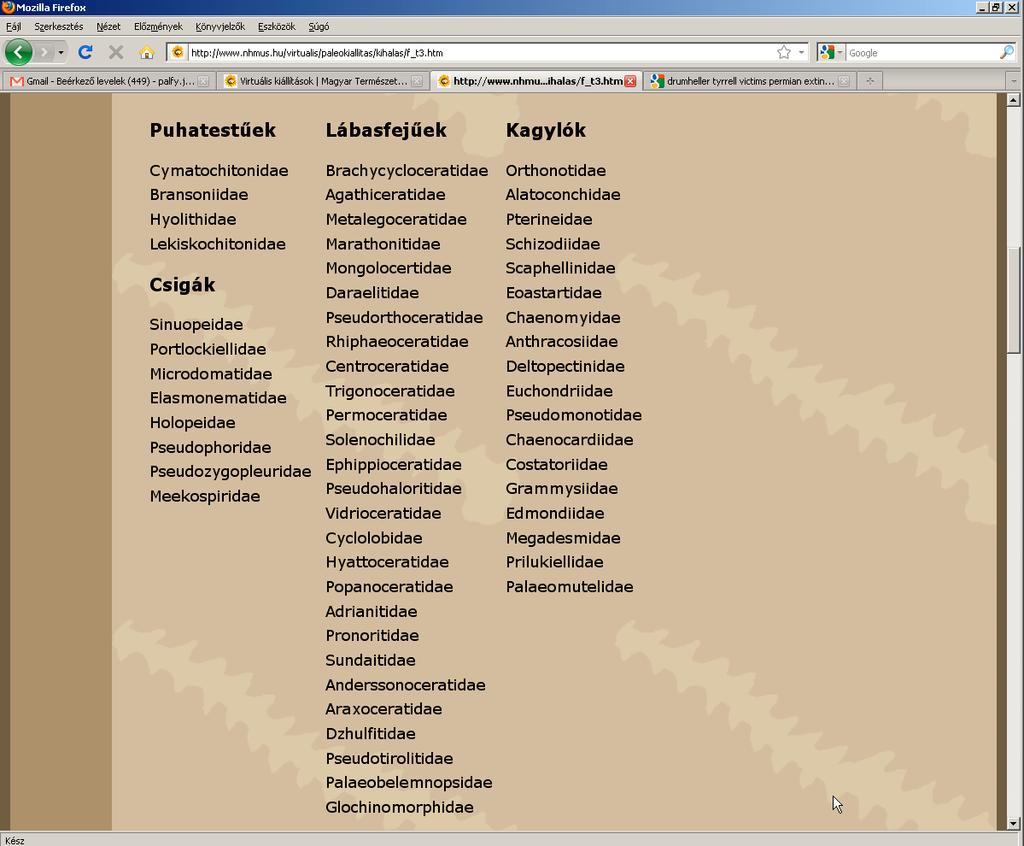The image size is (1024, 846).
Task: Click the Hyolithidae entry
Action: click(x=193, y=220)
